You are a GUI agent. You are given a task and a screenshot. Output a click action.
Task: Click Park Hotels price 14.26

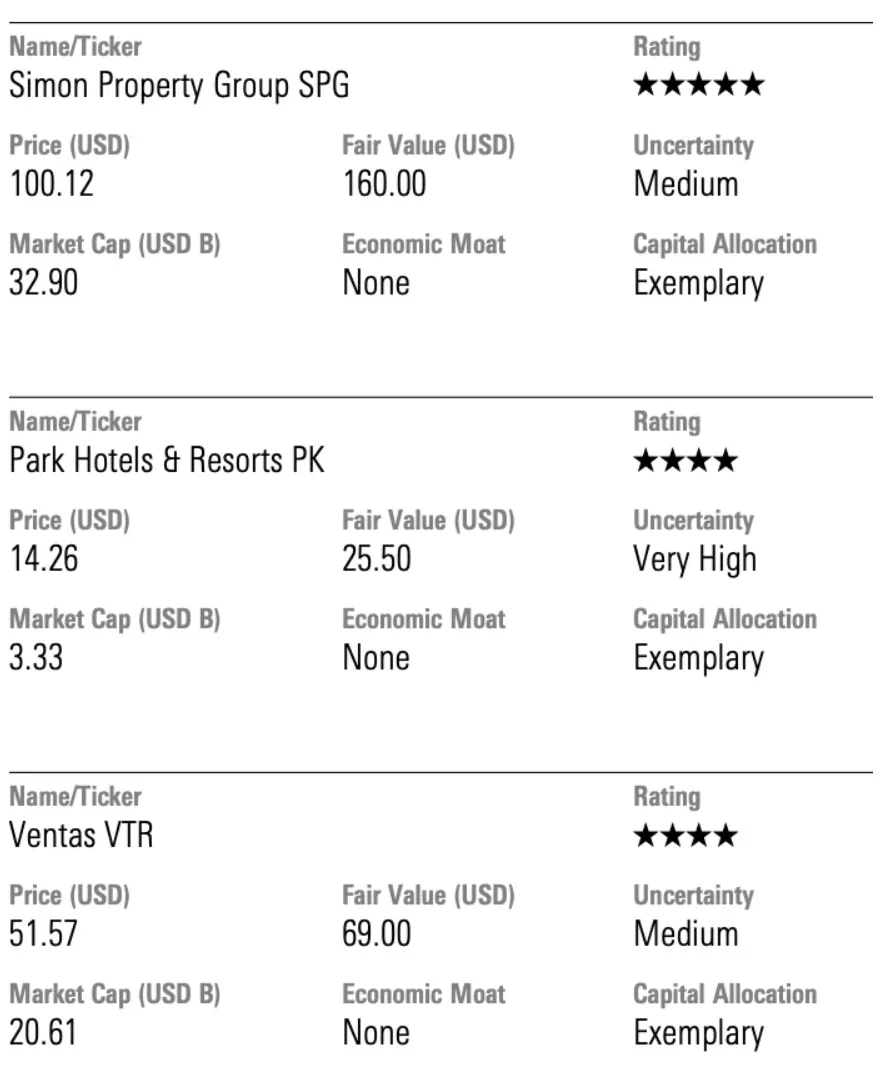tap(44, 559)
